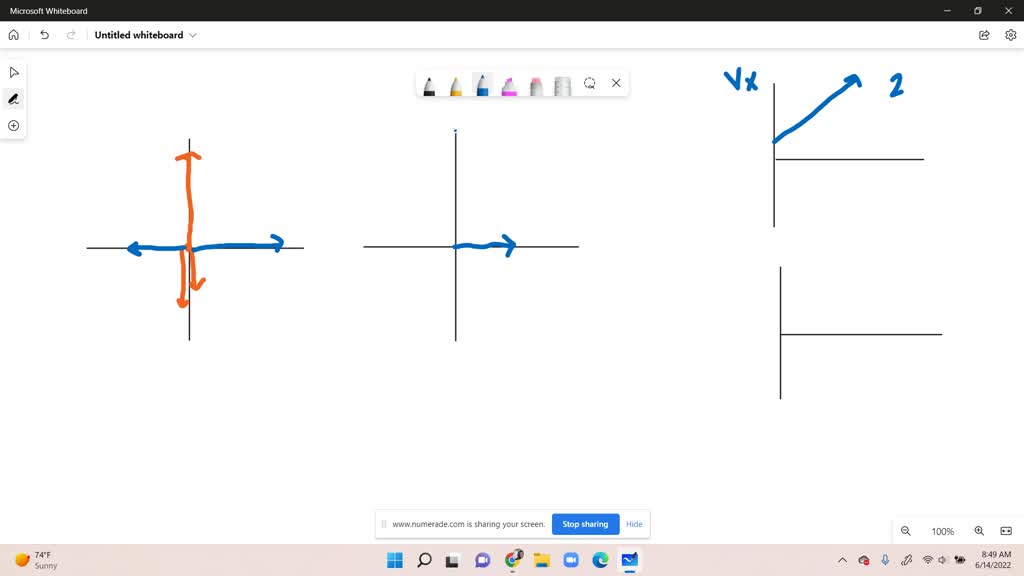Maximize or restore the Whiteboard window
Screen dimensions: 1024x576
point(978,10)
